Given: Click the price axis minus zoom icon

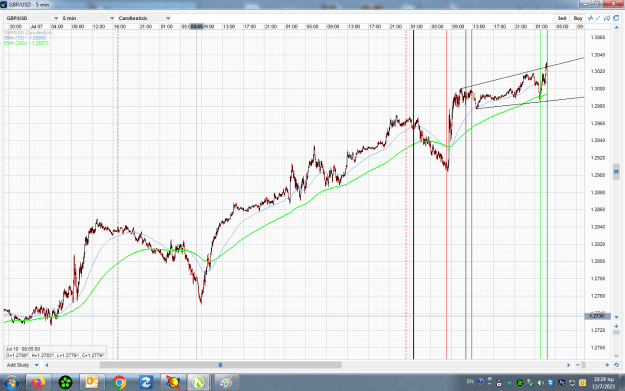Looking at the screenshot, I should click(616, 356).
